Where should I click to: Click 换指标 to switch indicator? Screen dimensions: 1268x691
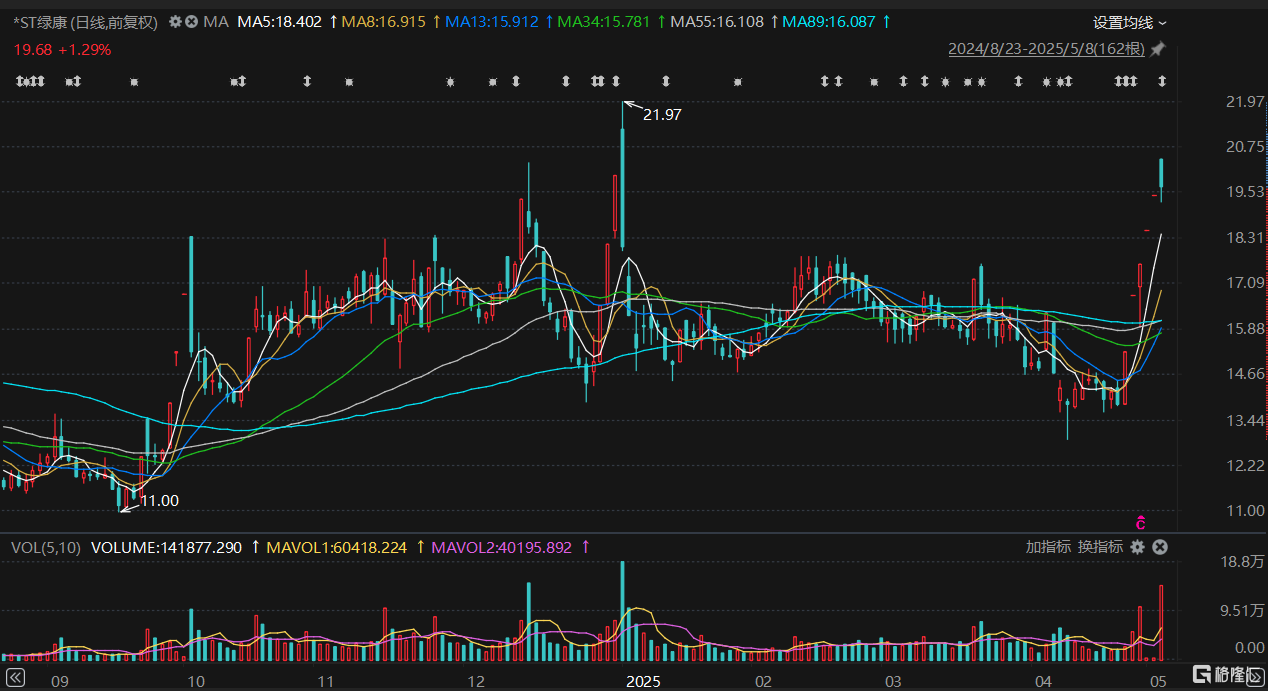[x=1100, y=547]
